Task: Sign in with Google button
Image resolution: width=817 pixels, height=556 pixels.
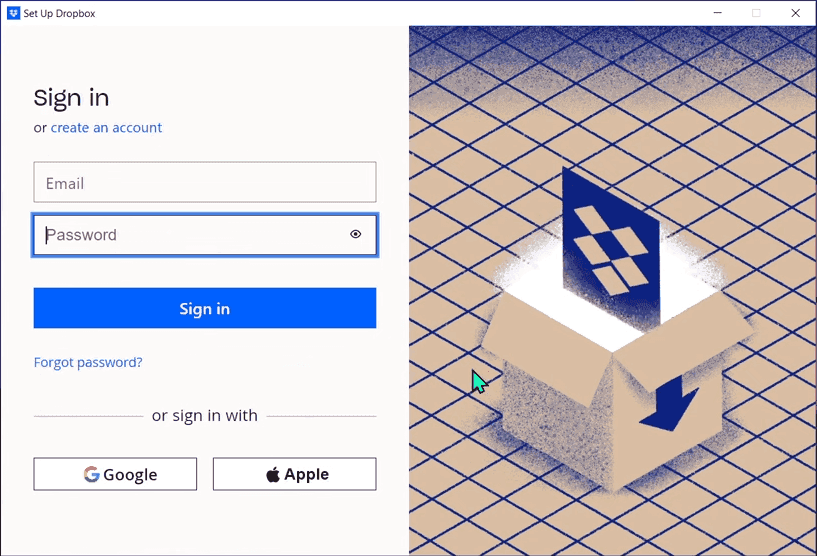Action: tap(115, 474)
